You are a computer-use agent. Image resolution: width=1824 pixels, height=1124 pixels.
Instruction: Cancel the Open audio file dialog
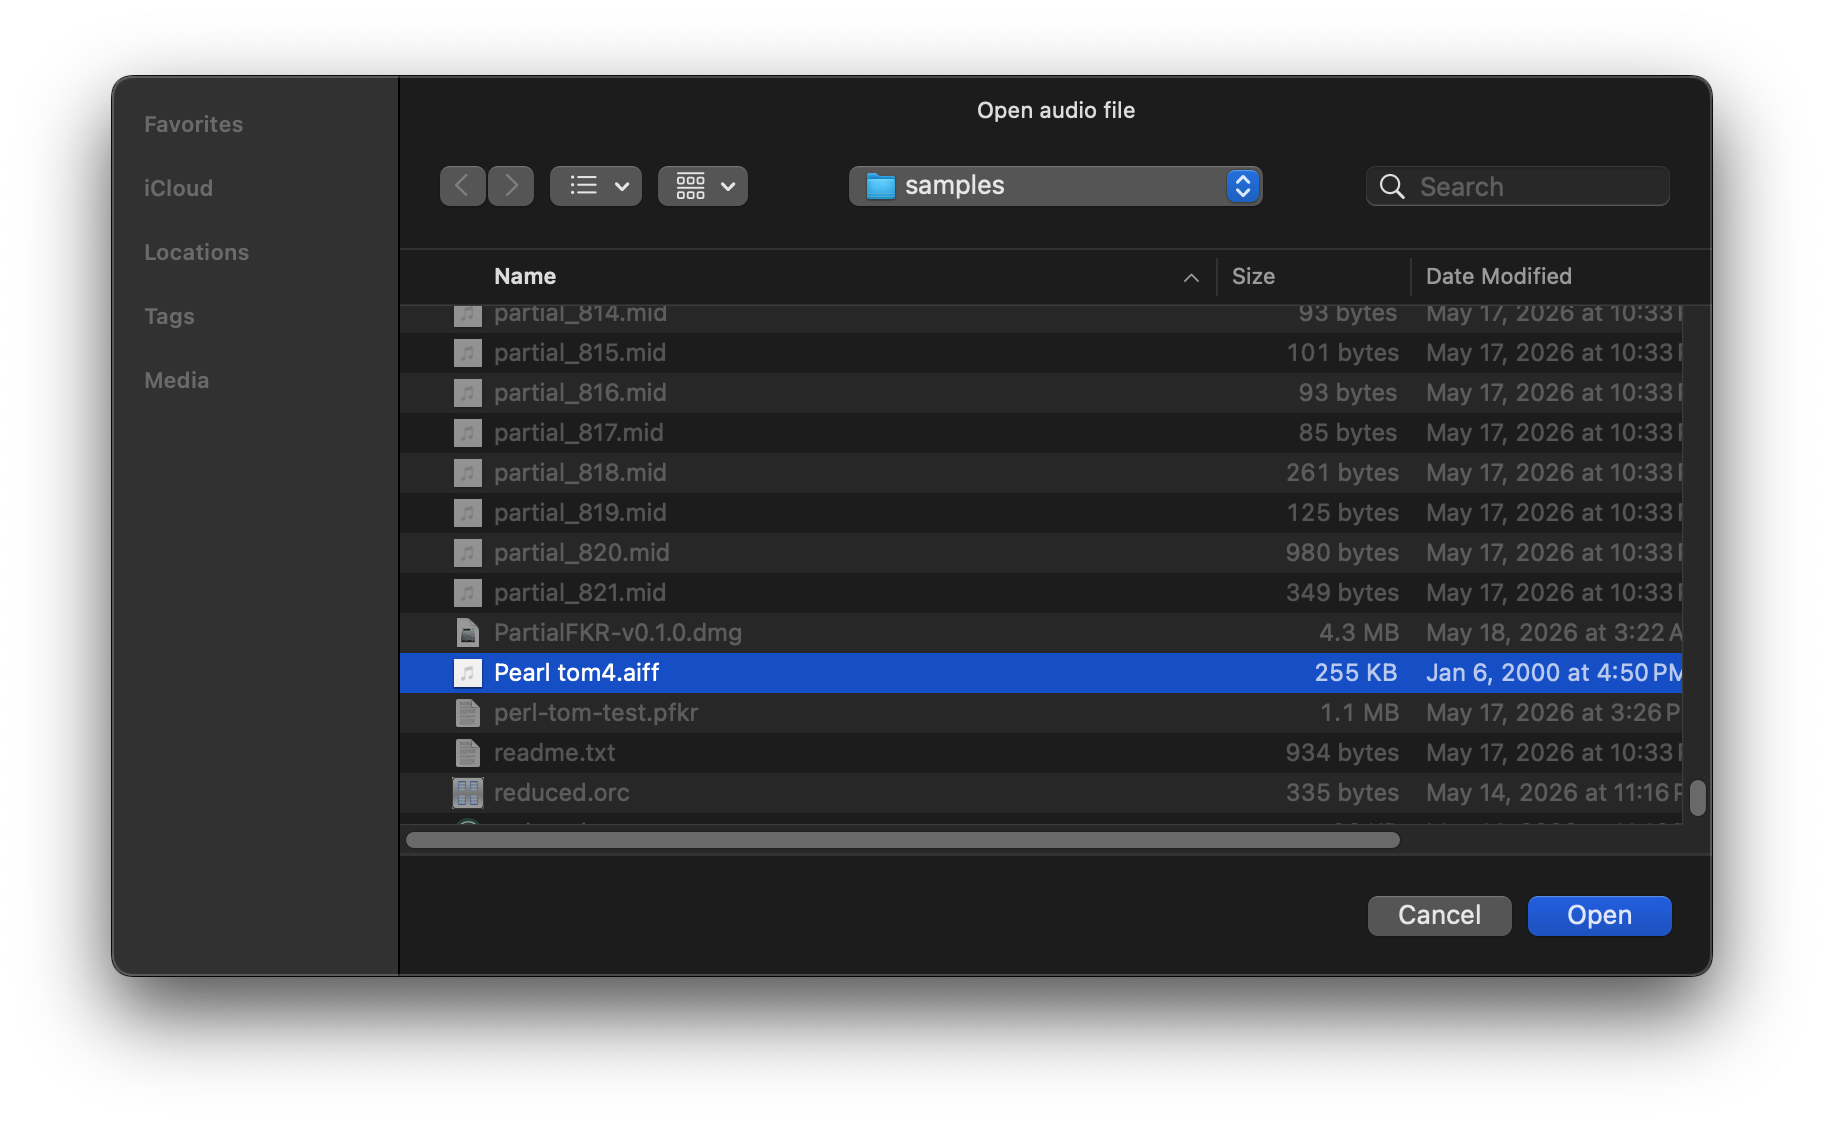click(x=1439, y=915)
